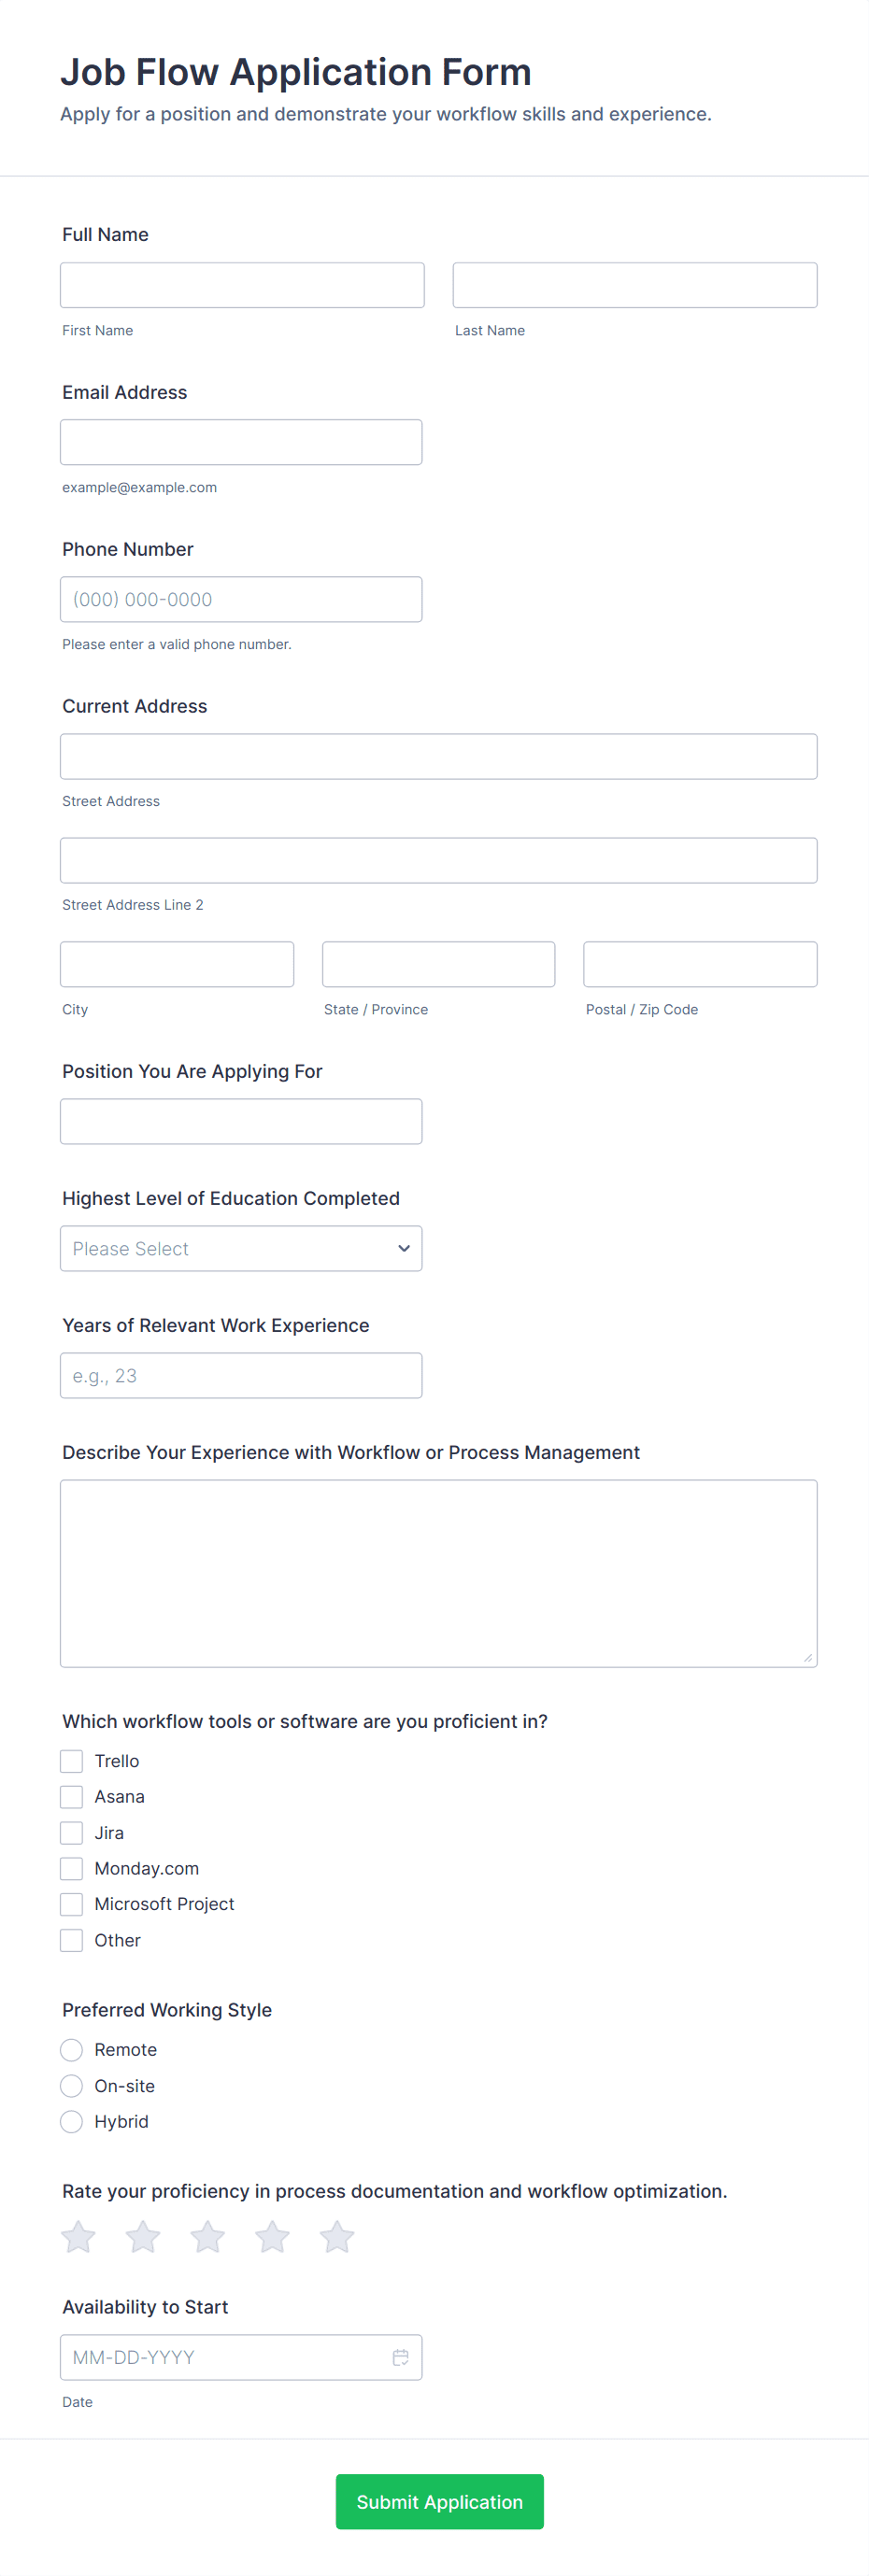Tick the Microsoft Project checkbox

(x=72, y=1904)
